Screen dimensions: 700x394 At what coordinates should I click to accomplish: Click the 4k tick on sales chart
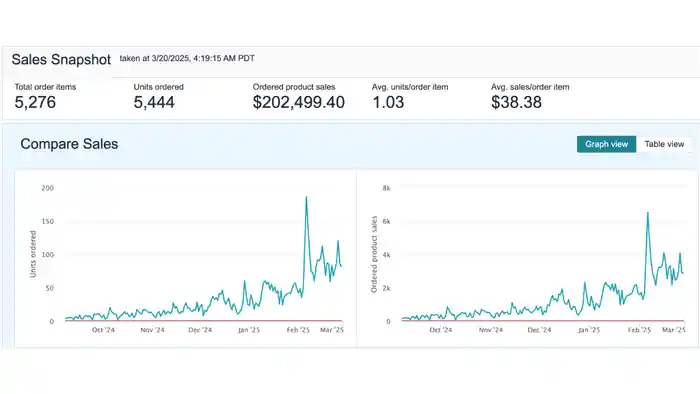[386, 255]
